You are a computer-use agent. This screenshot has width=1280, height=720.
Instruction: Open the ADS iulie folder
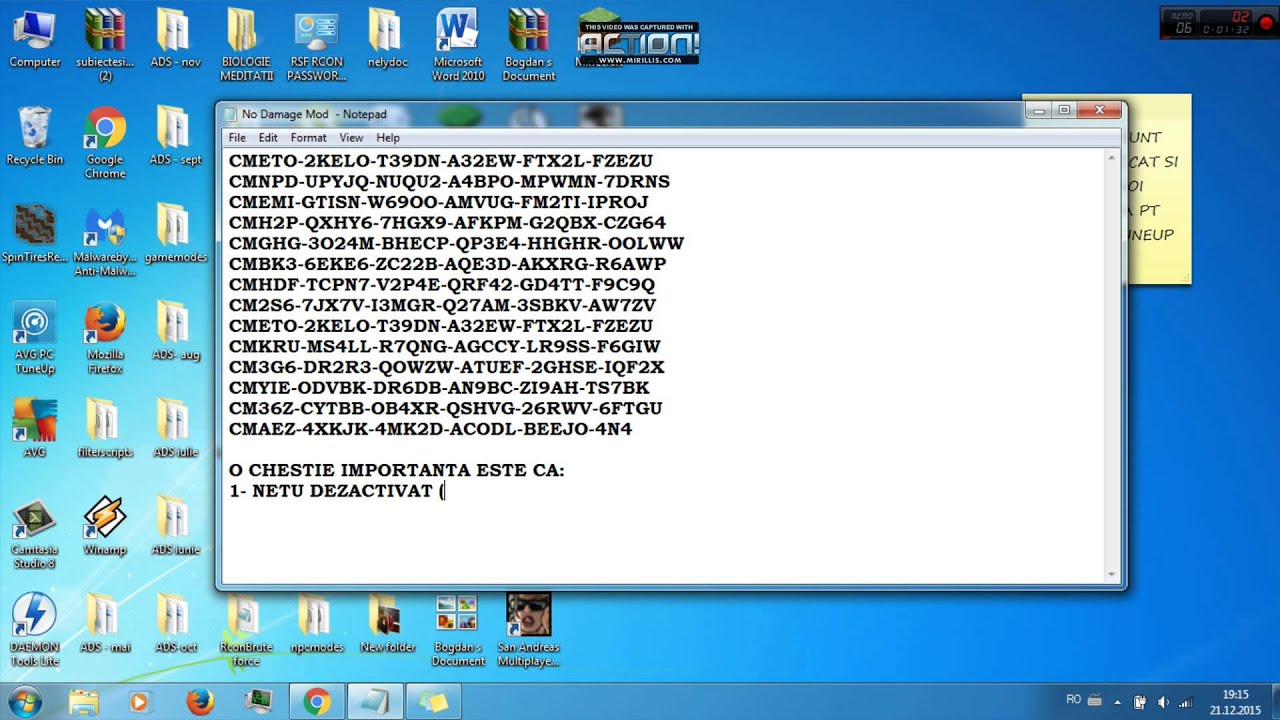pos(175,429)
